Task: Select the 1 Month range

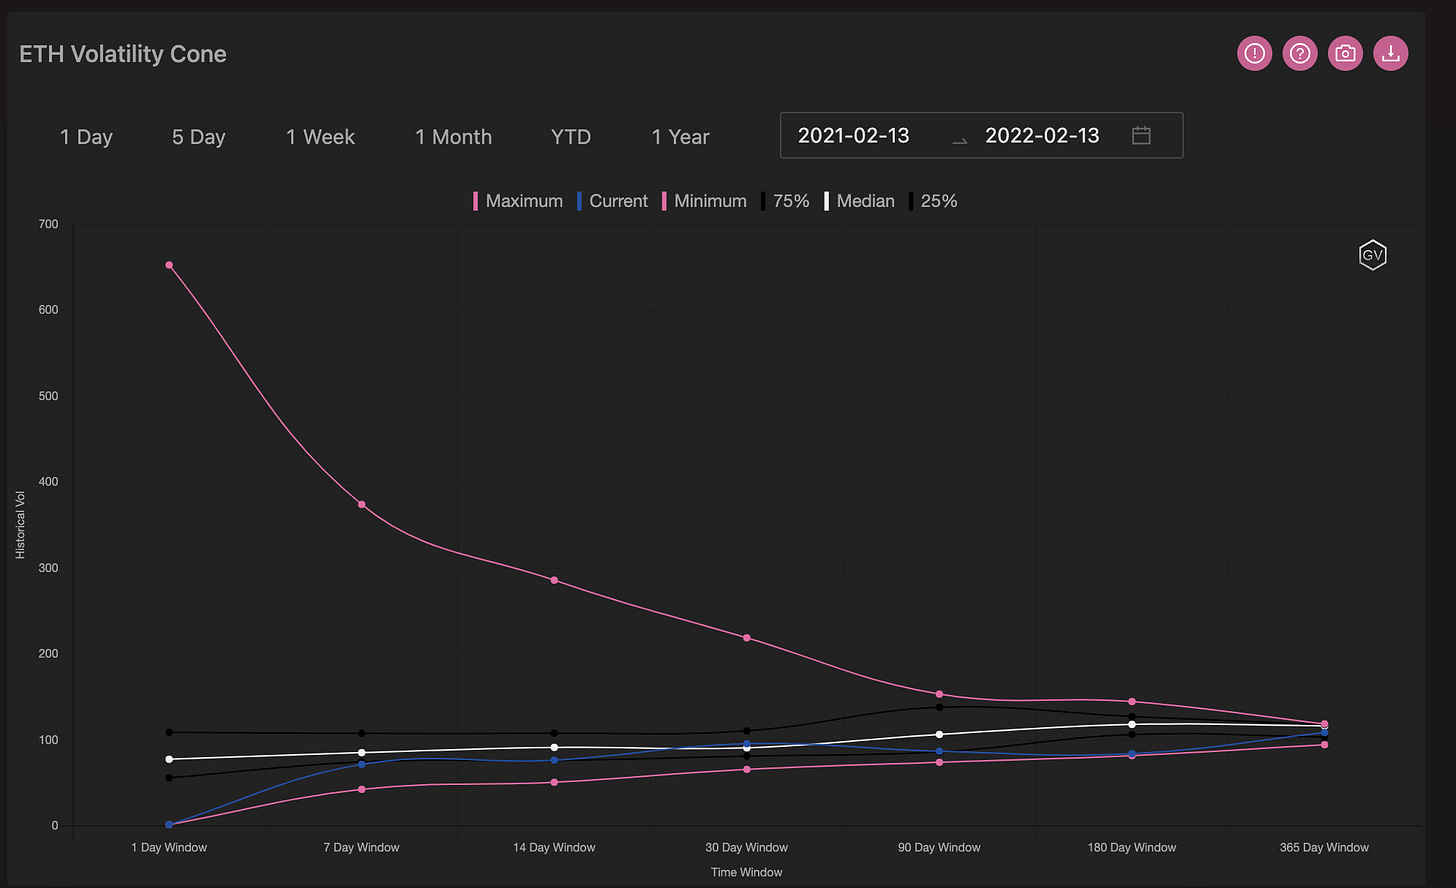Action: (454, 137)
